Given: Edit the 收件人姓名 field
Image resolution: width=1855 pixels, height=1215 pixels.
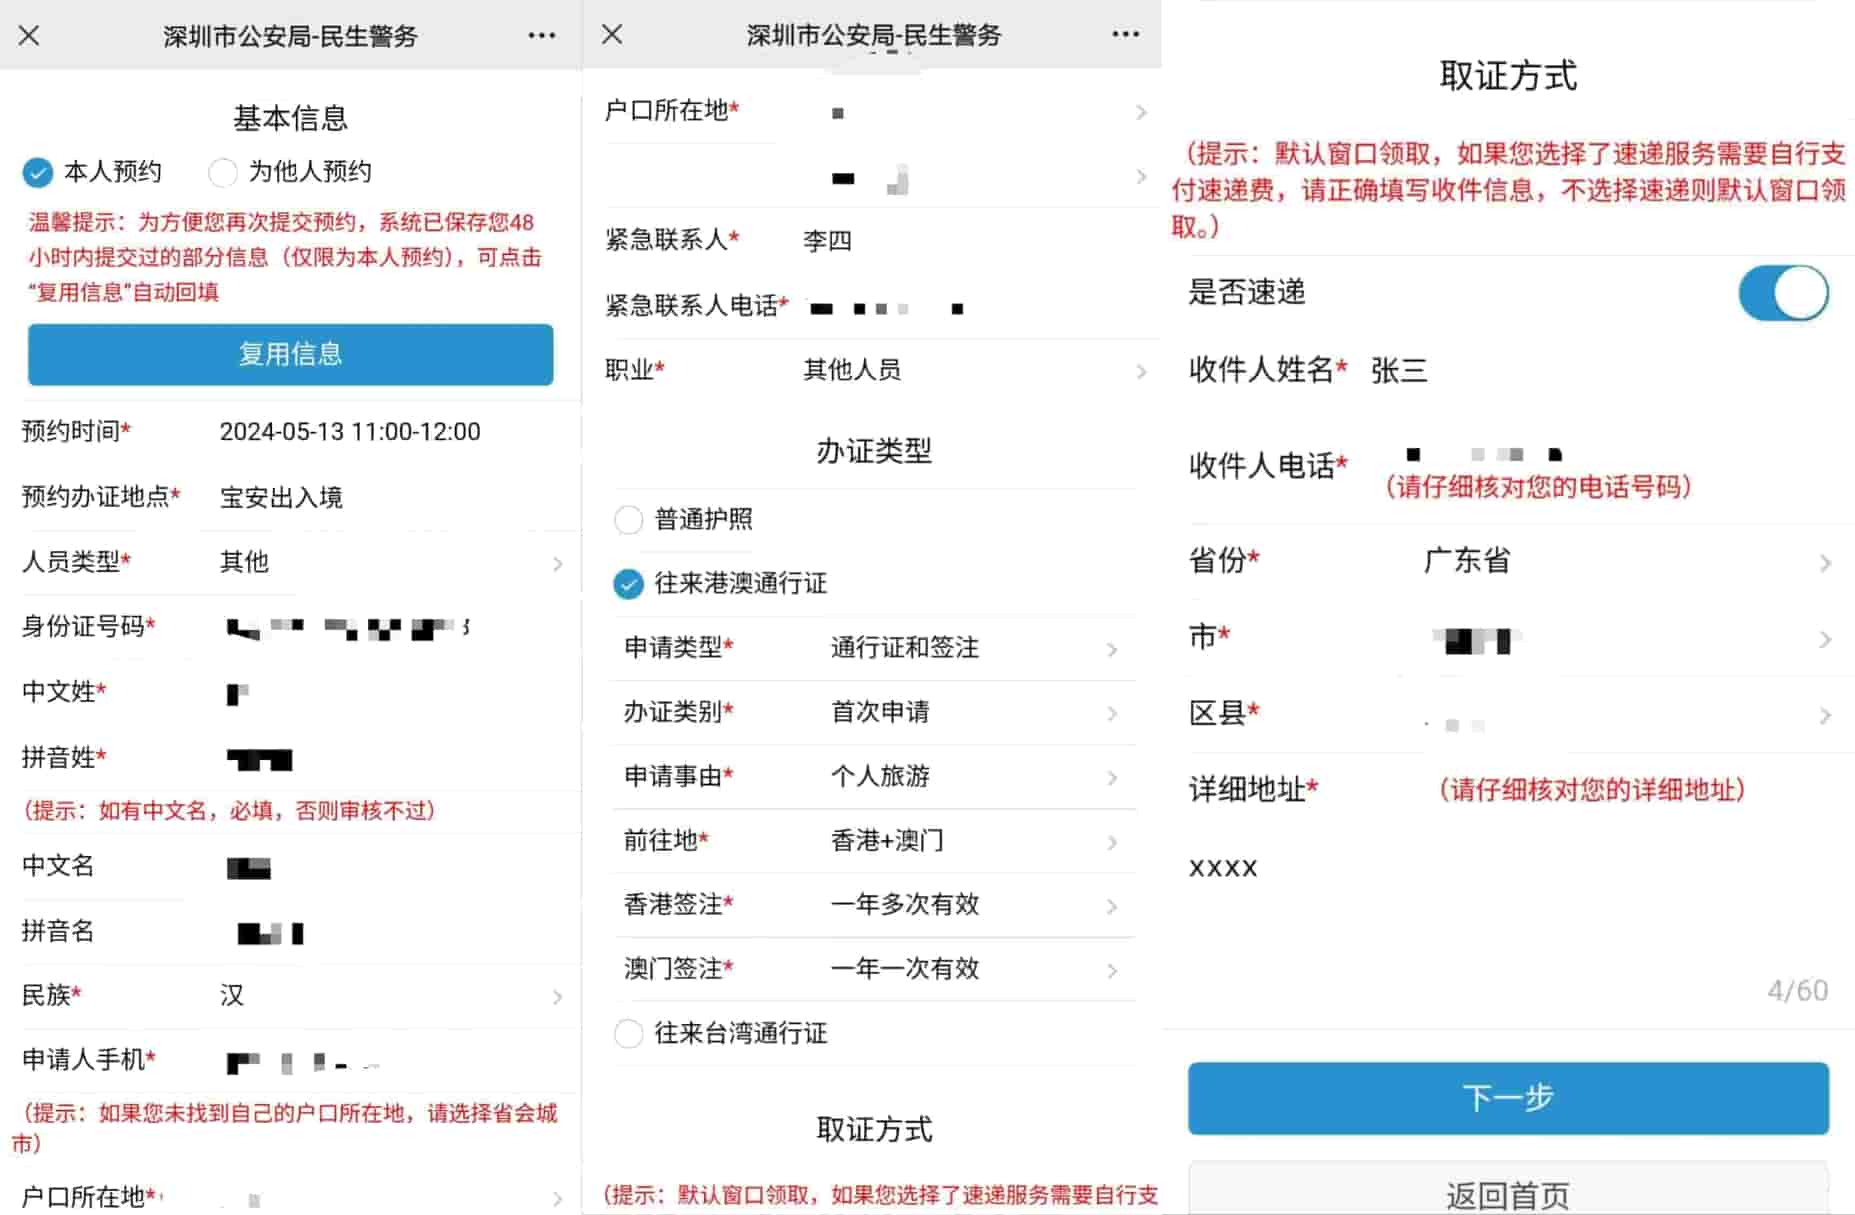Looking at the screenshot, I should 1590,371.
